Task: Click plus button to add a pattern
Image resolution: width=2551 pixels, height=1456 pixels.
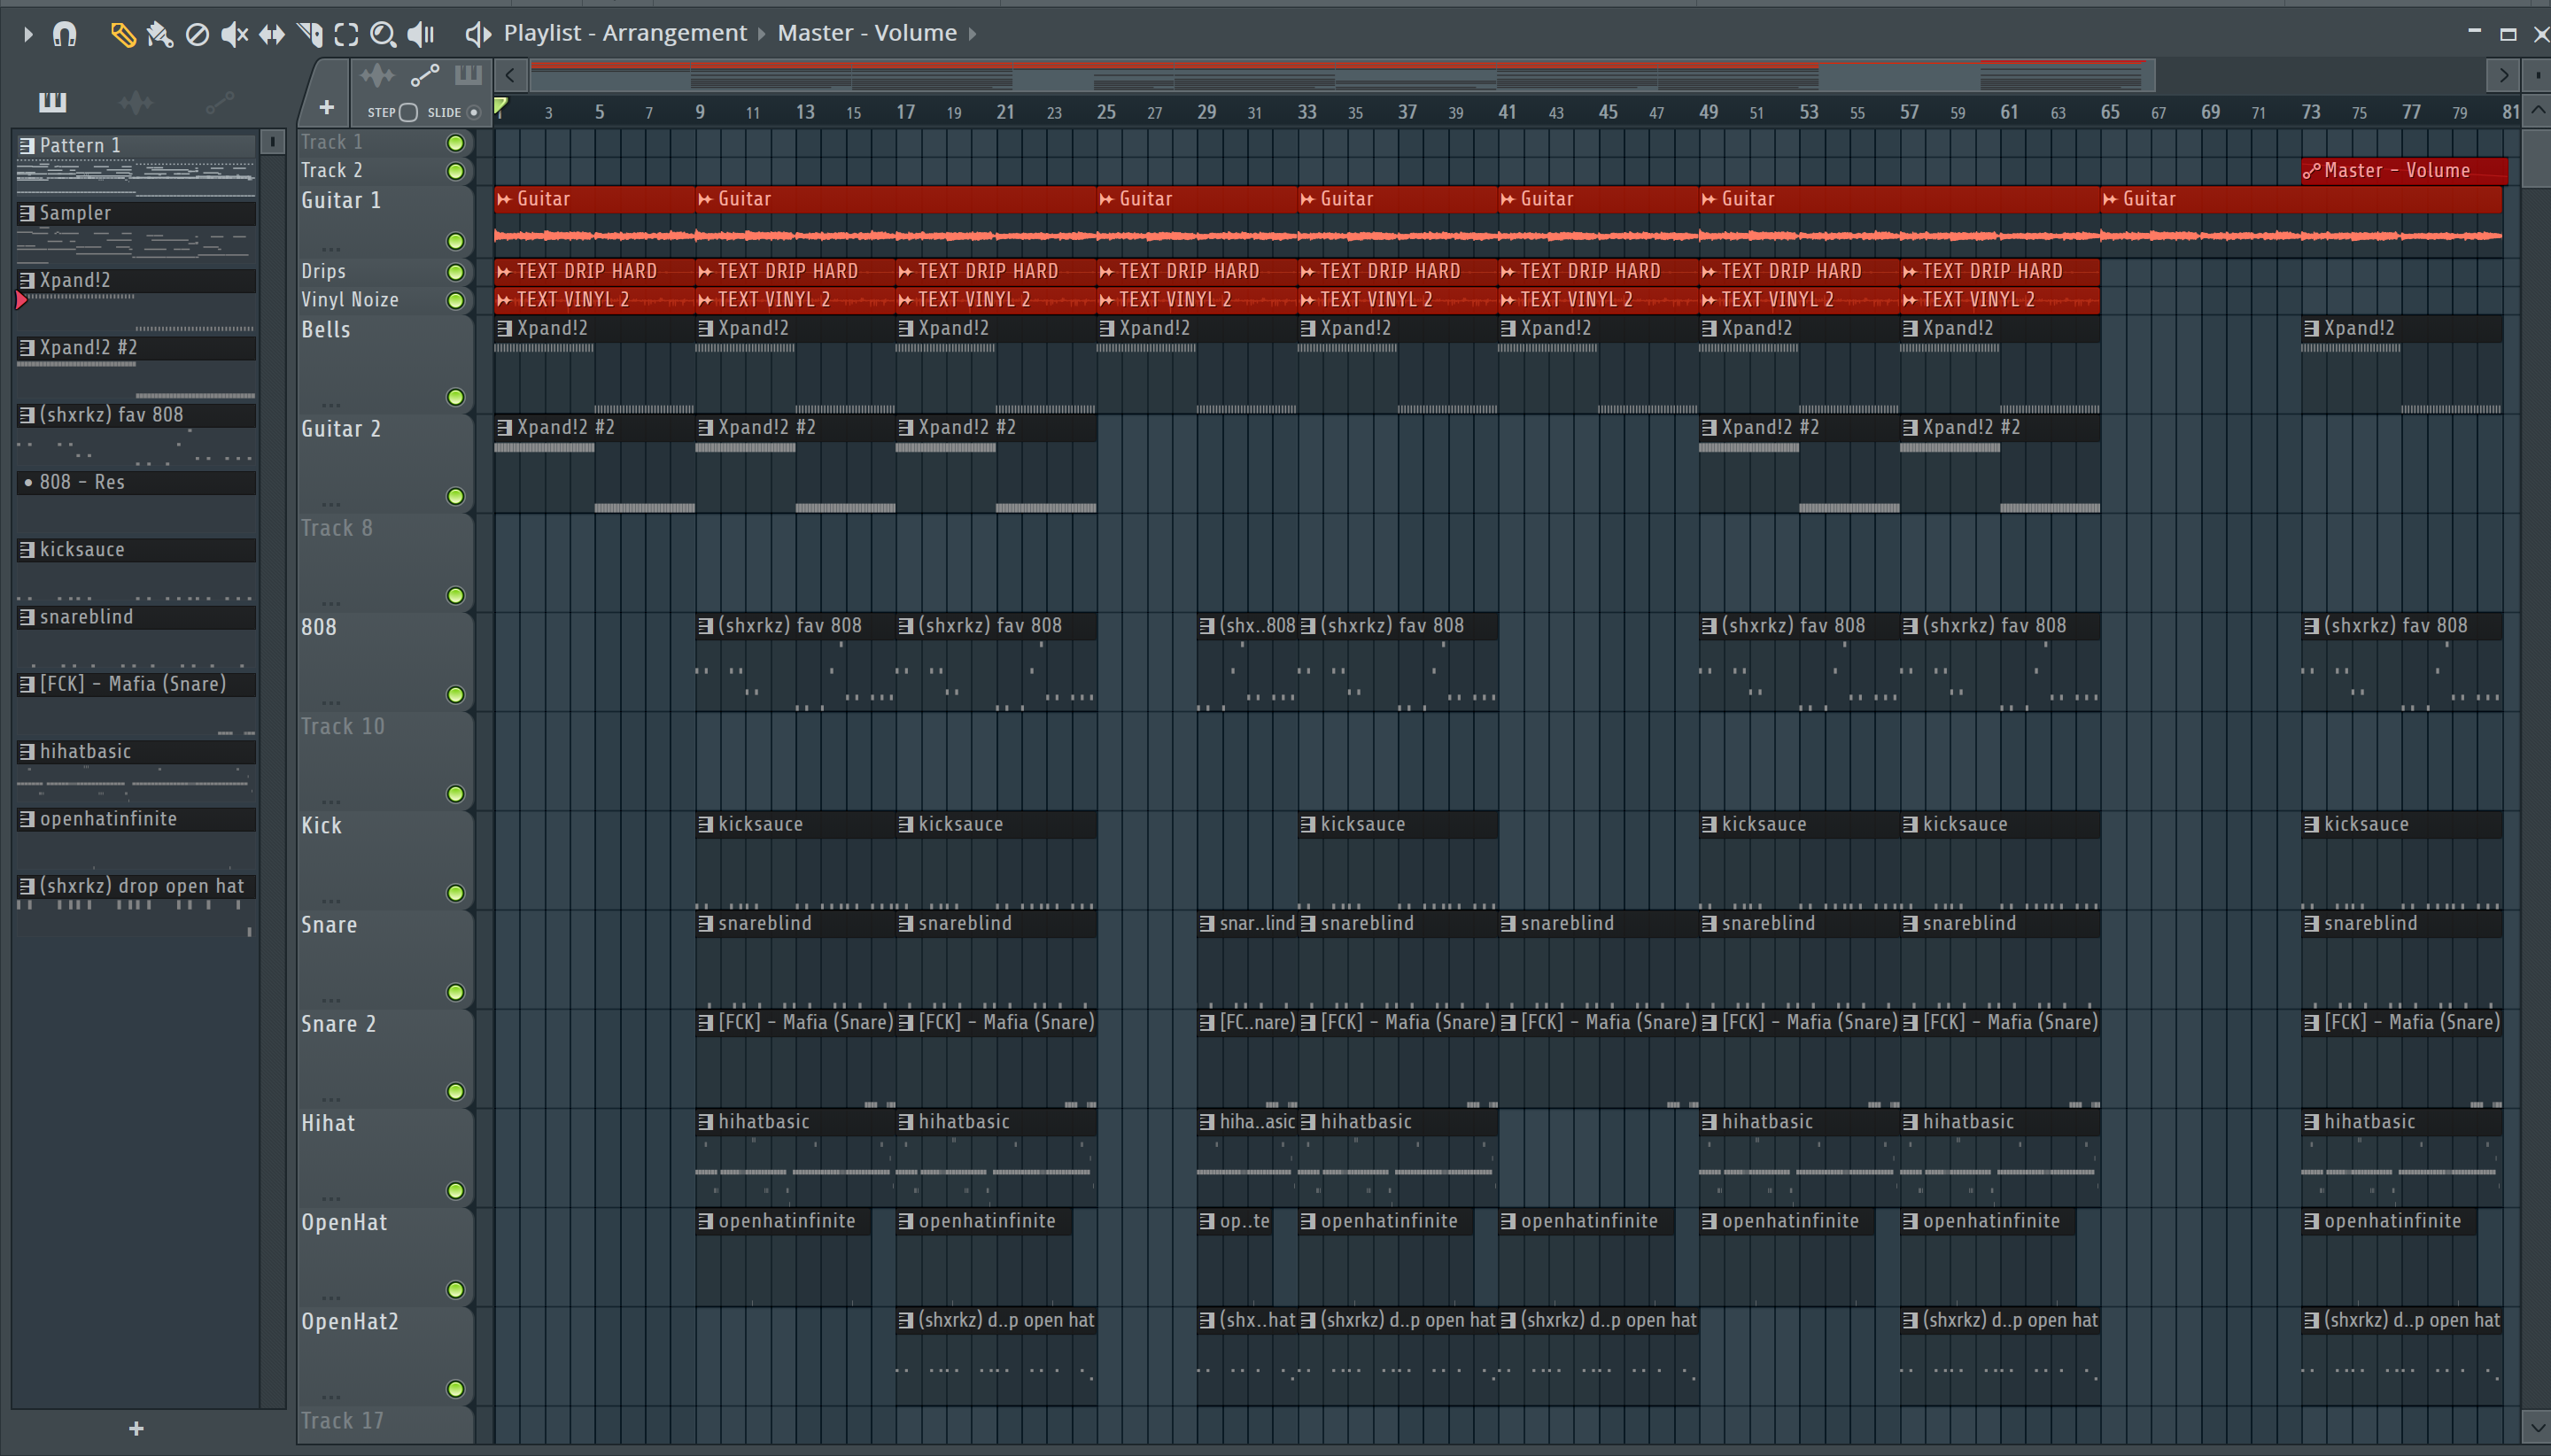Action: (136, 1428)
